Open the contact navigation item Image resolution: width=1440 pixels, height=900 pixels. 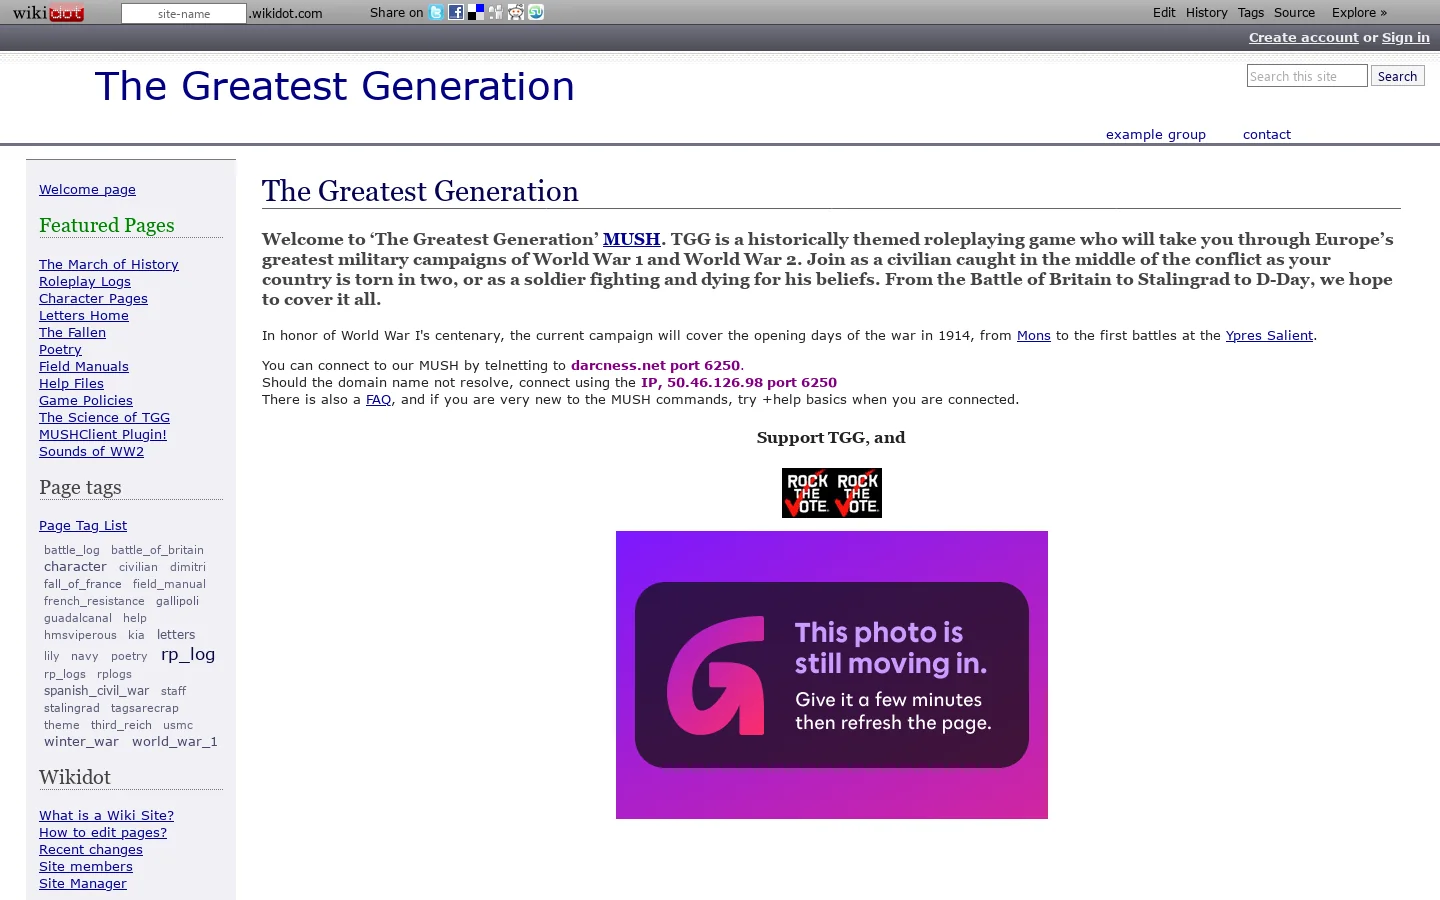(1267, 135)
